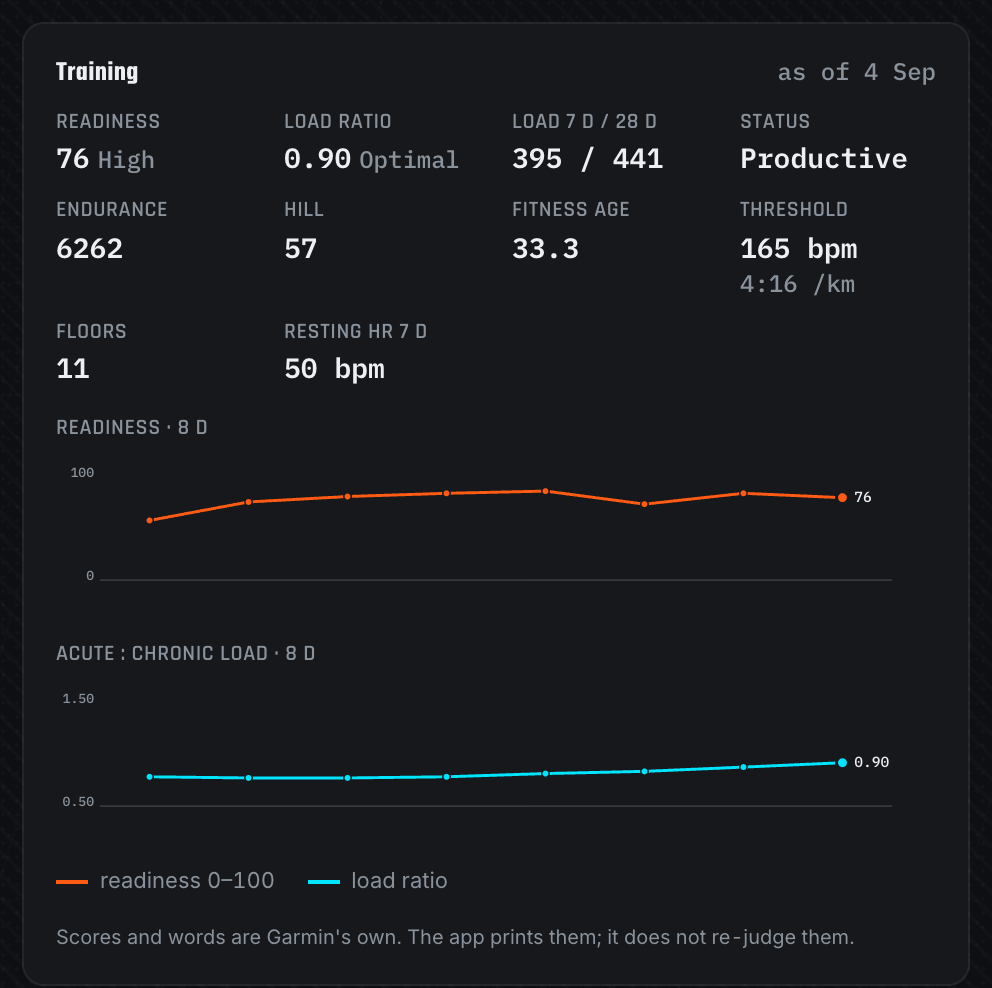Click the 1.50 axis label
The width and height of the screenshot is (992, 988).
pos(78,699)
